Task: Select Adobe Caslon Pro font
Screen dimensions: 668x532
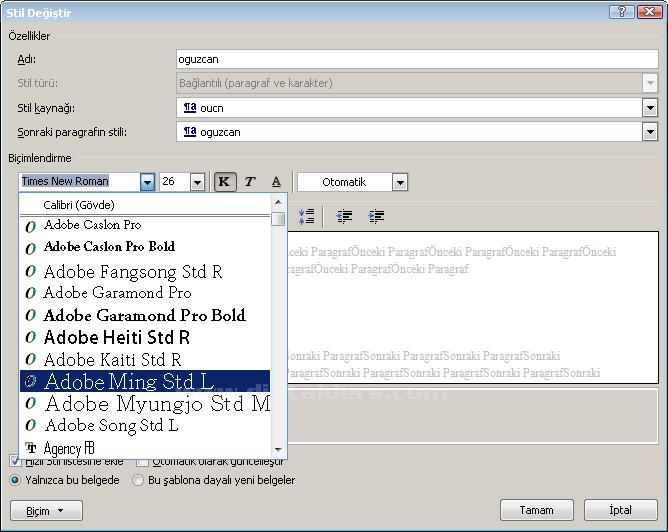Action: coord(145,225)
